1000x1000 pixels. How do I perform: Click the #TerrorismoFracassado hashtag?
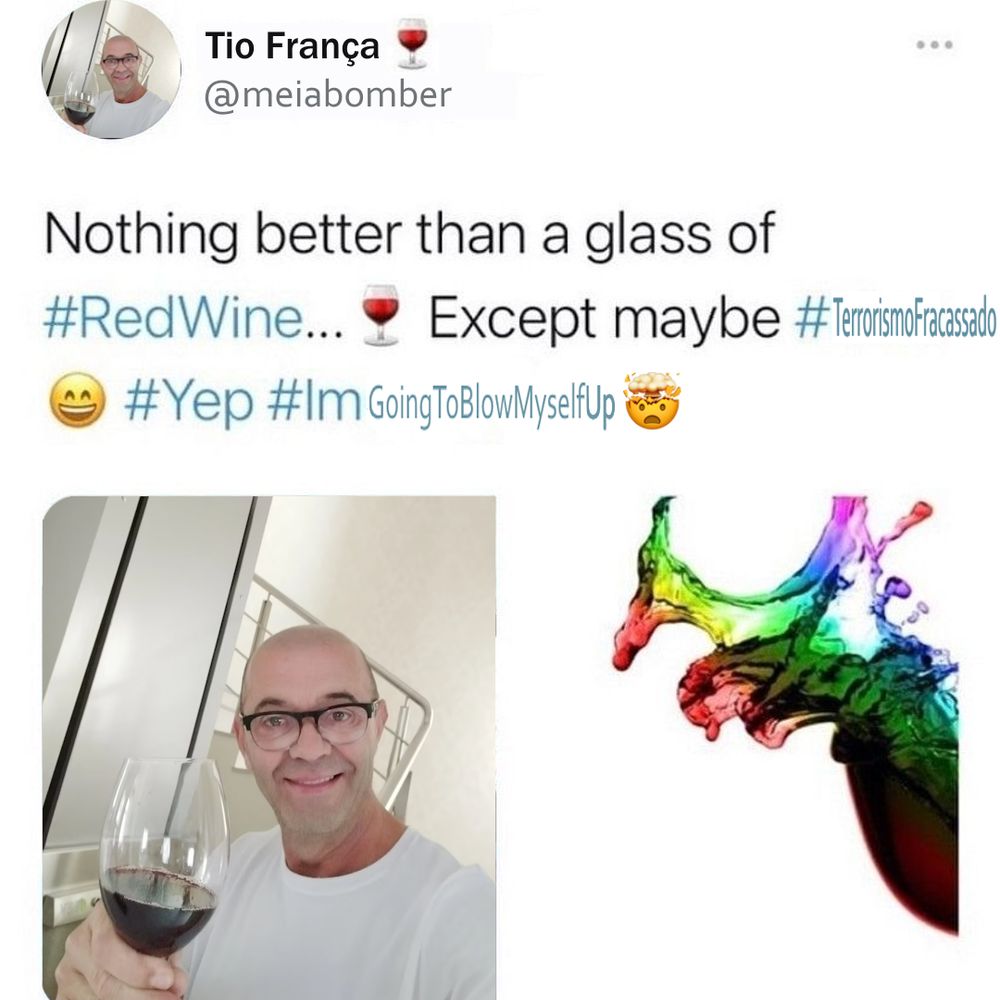pyautogui.click(x=895, y=319)
